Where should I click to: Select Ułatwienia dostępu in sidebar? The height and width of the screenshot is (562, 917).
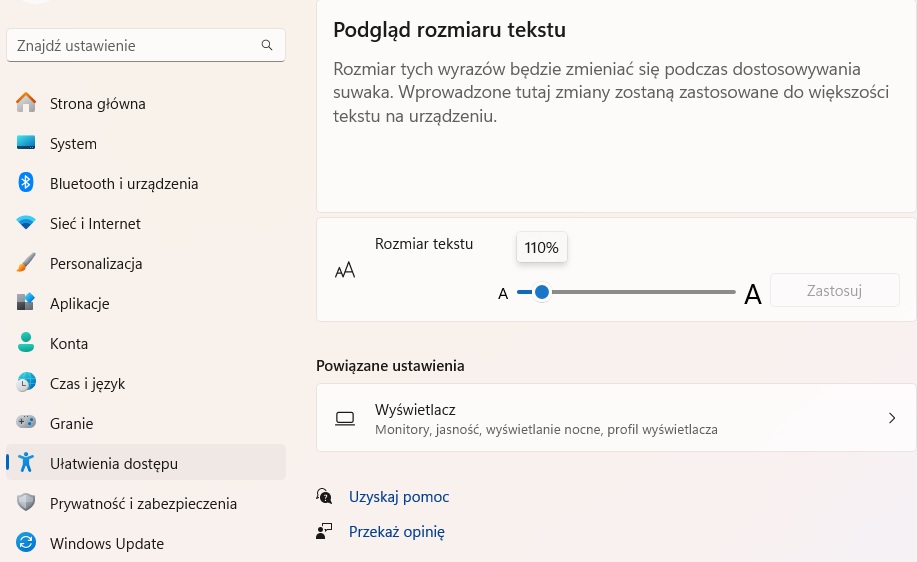[114, 463]
